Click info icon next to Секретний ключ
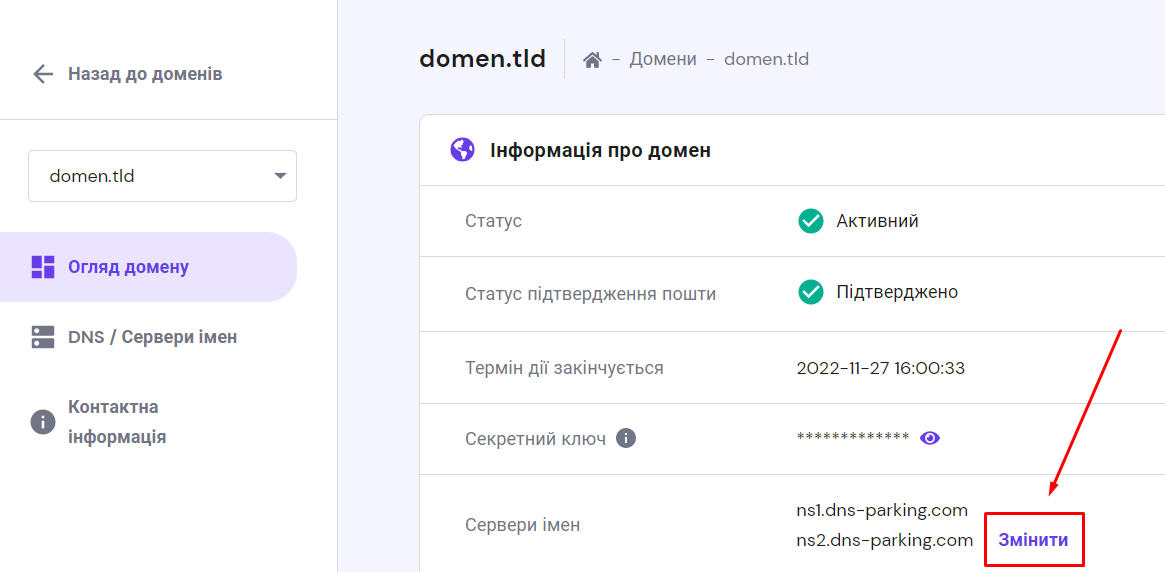1165x572 pixels. coord(626,438)
